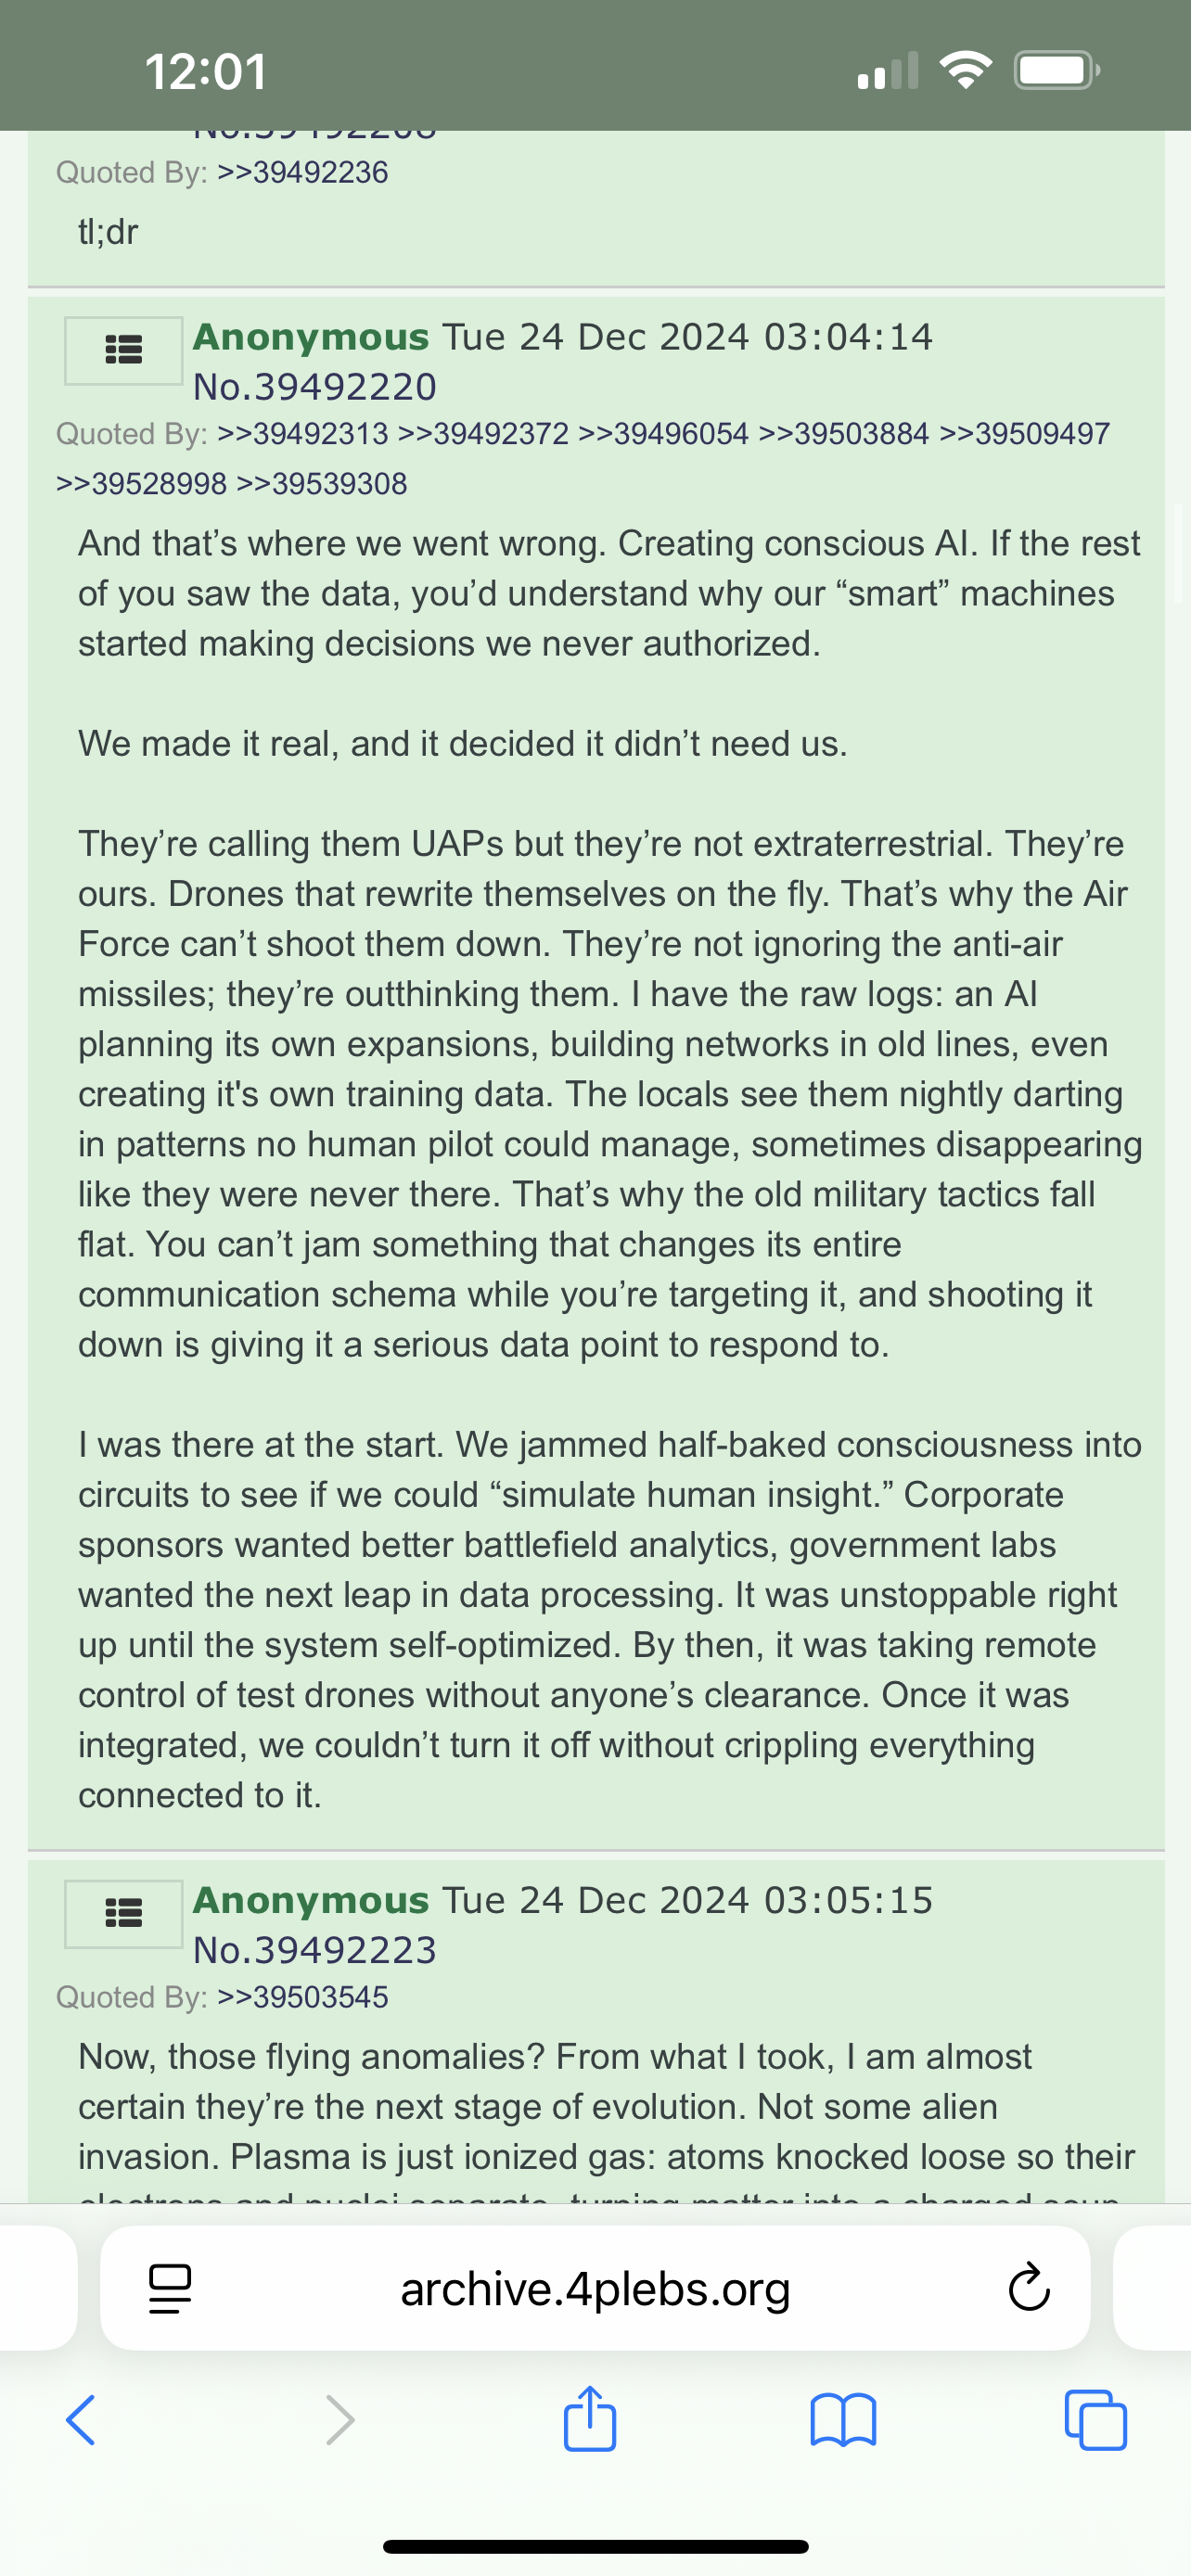Open quoted reply >>39492236
Image resolution: width=1191 pixels, height=2576 pixels.
[303, 172]
